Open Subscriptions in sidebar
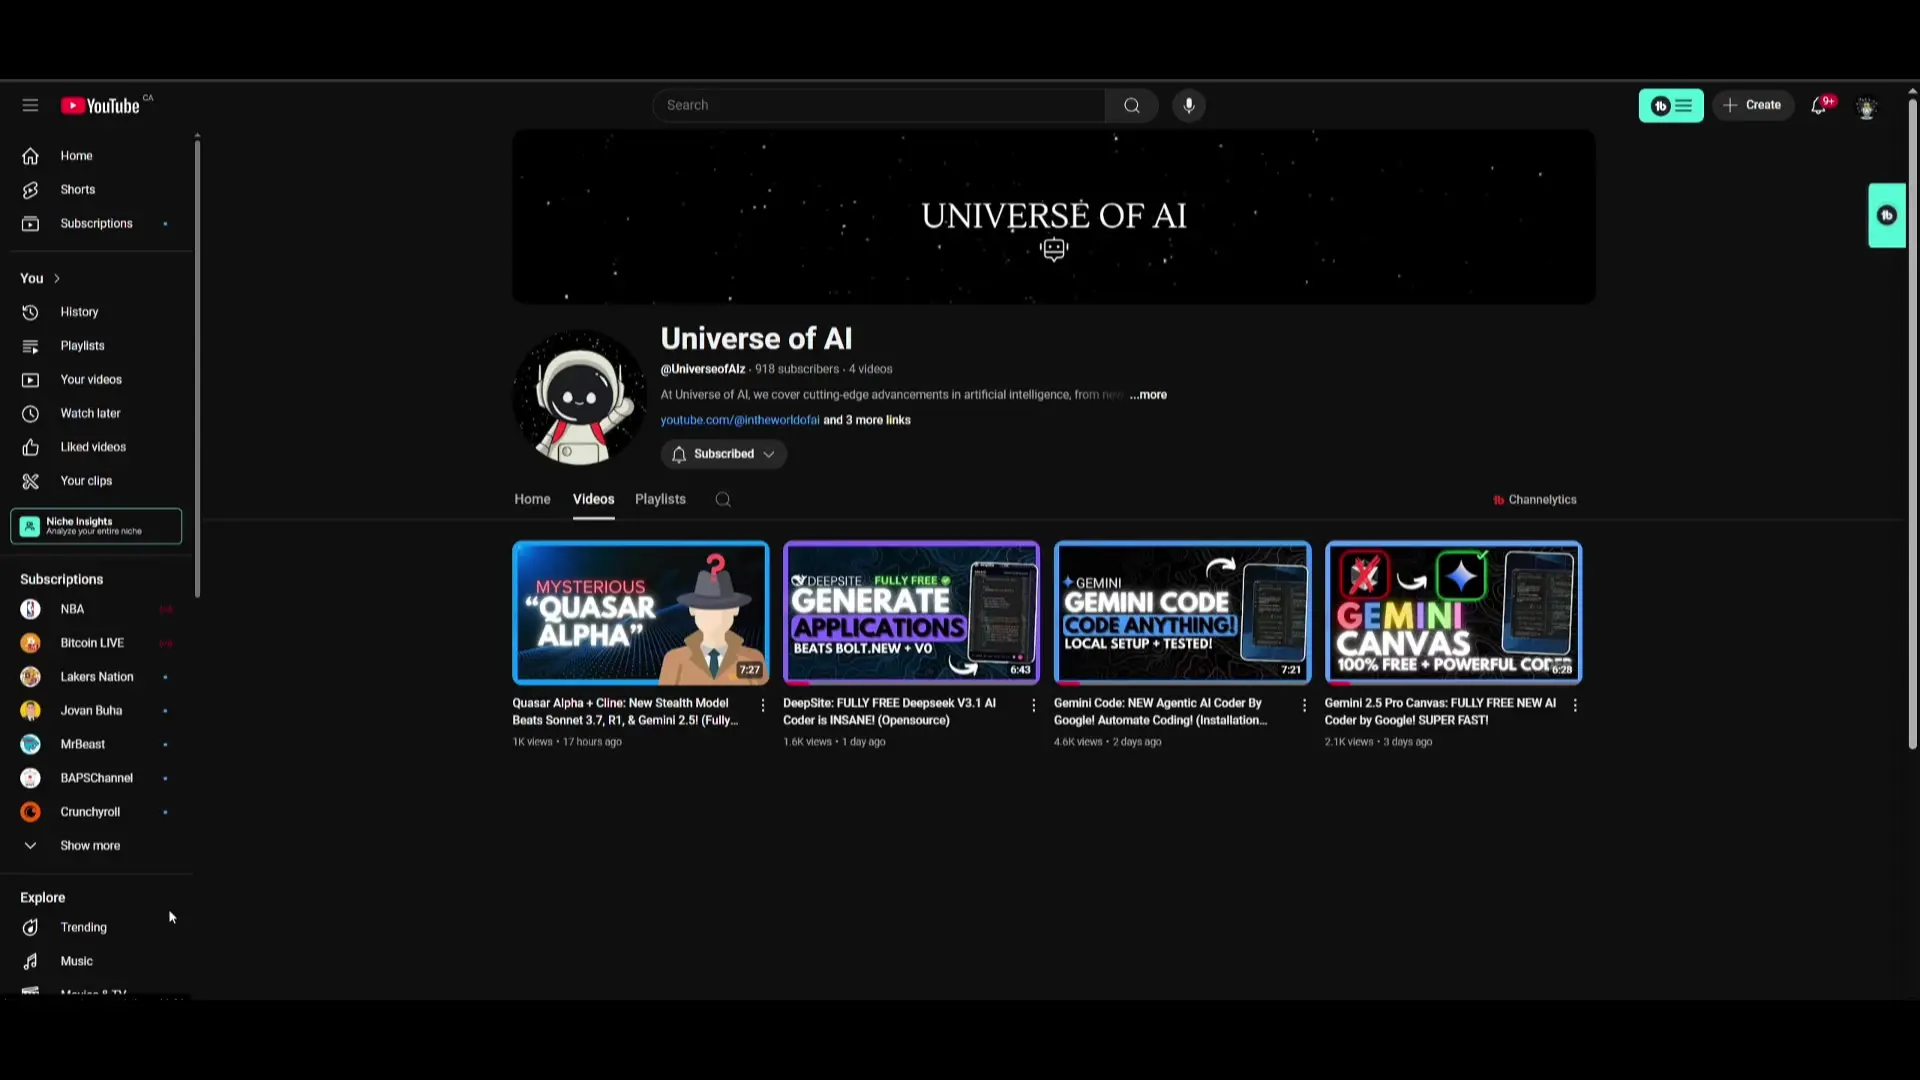This screenshot has height=1080, width=1920. 96,223
